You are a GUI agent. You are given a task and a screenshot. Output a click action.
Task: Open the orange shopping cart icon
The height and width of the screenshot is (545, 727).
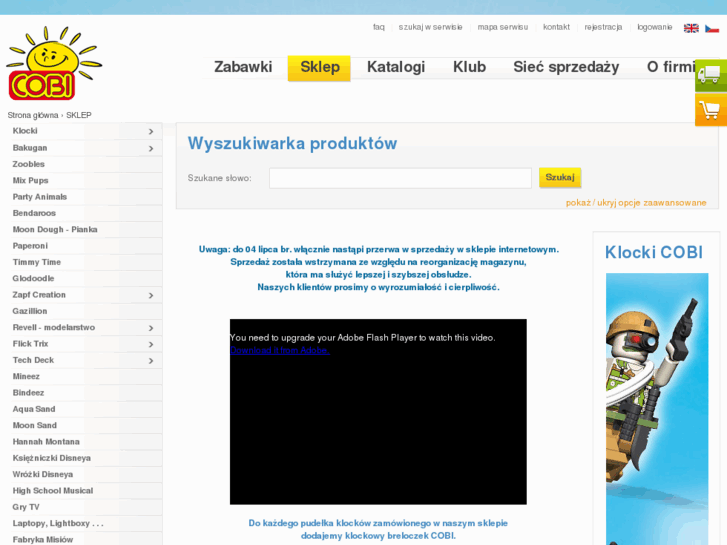tap(711, 110)
